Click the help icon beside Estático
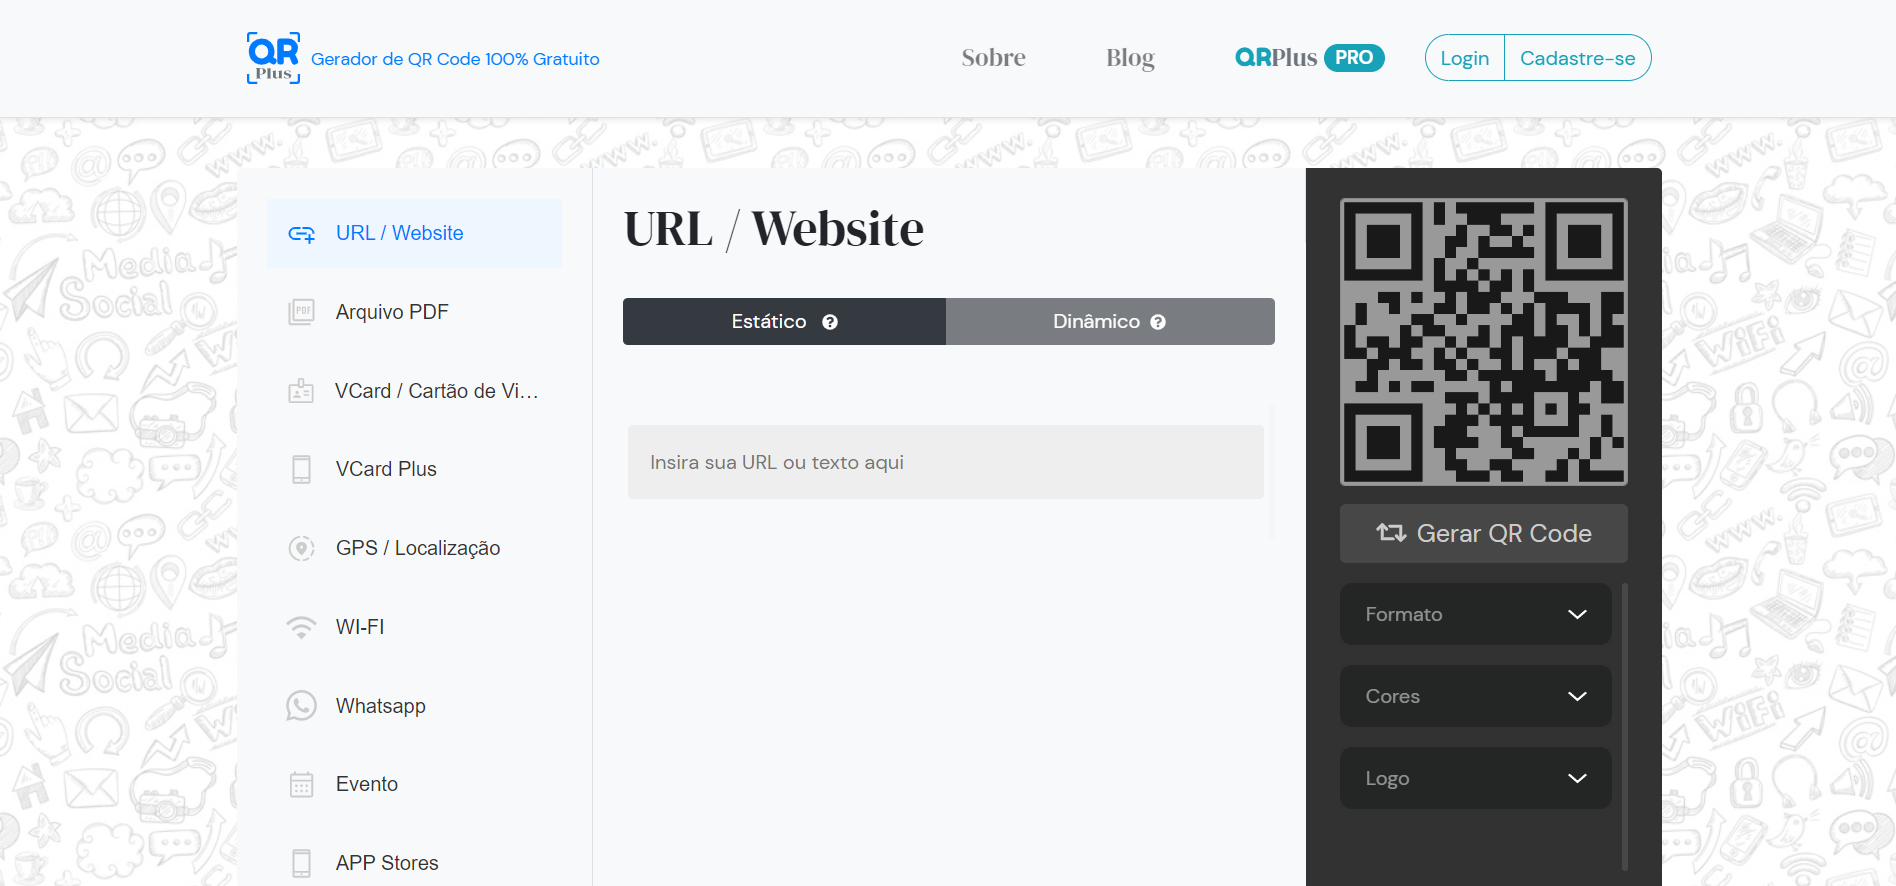The height and width of the screenshot is (886, 1896). pos(830,322)
